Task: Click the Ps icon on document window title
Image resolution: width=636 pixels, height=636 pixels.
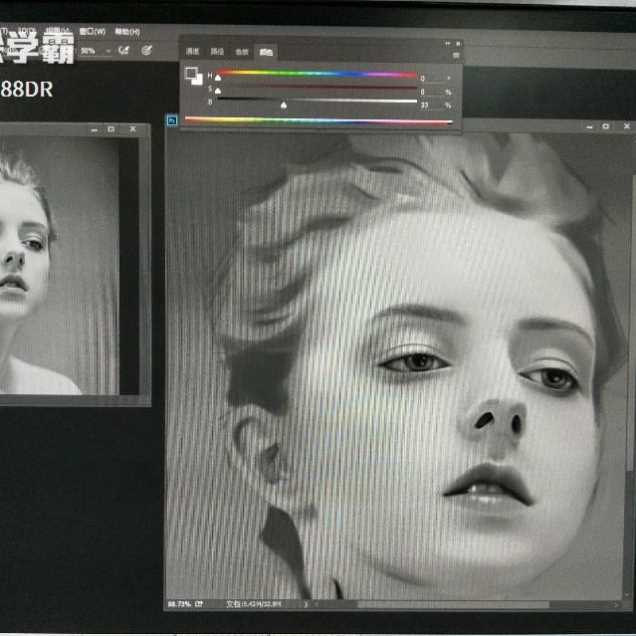Action: click(172, 120)
